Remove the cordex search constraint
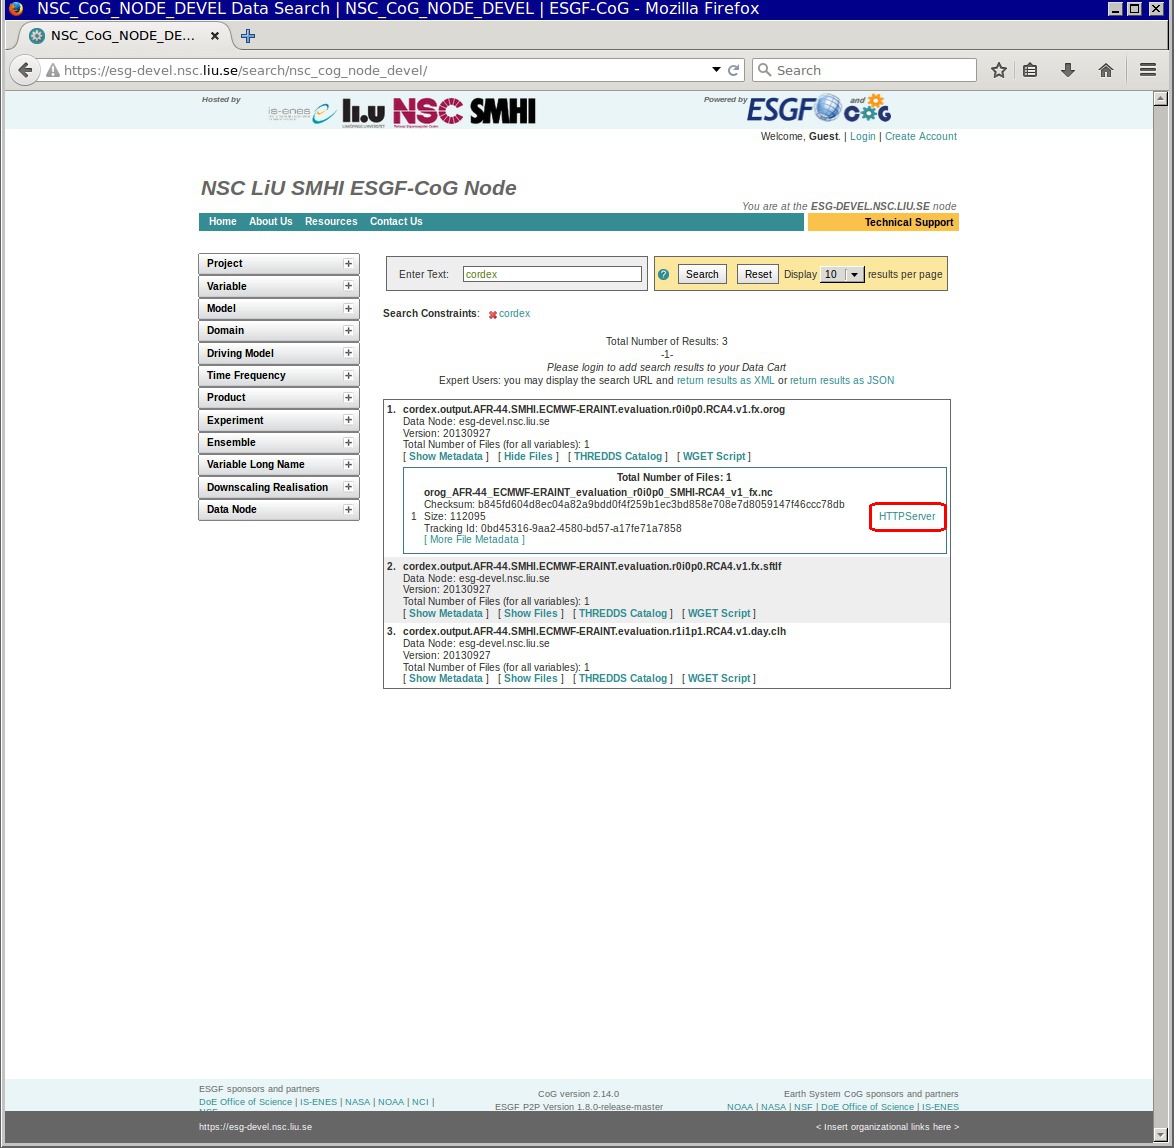Screen dimensions: 1174x1148 tap(493, 315)
